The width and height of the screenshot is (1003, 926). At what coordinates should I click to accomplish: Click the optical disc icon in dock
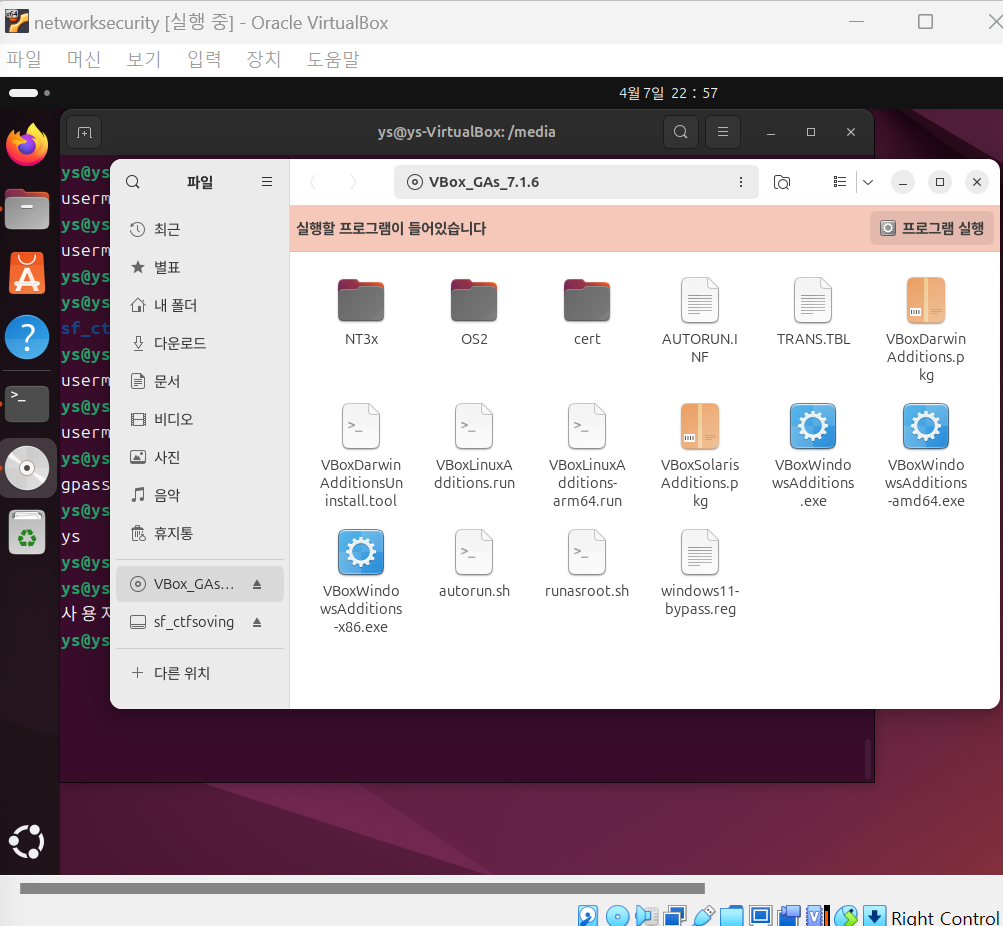click(27, 468)
